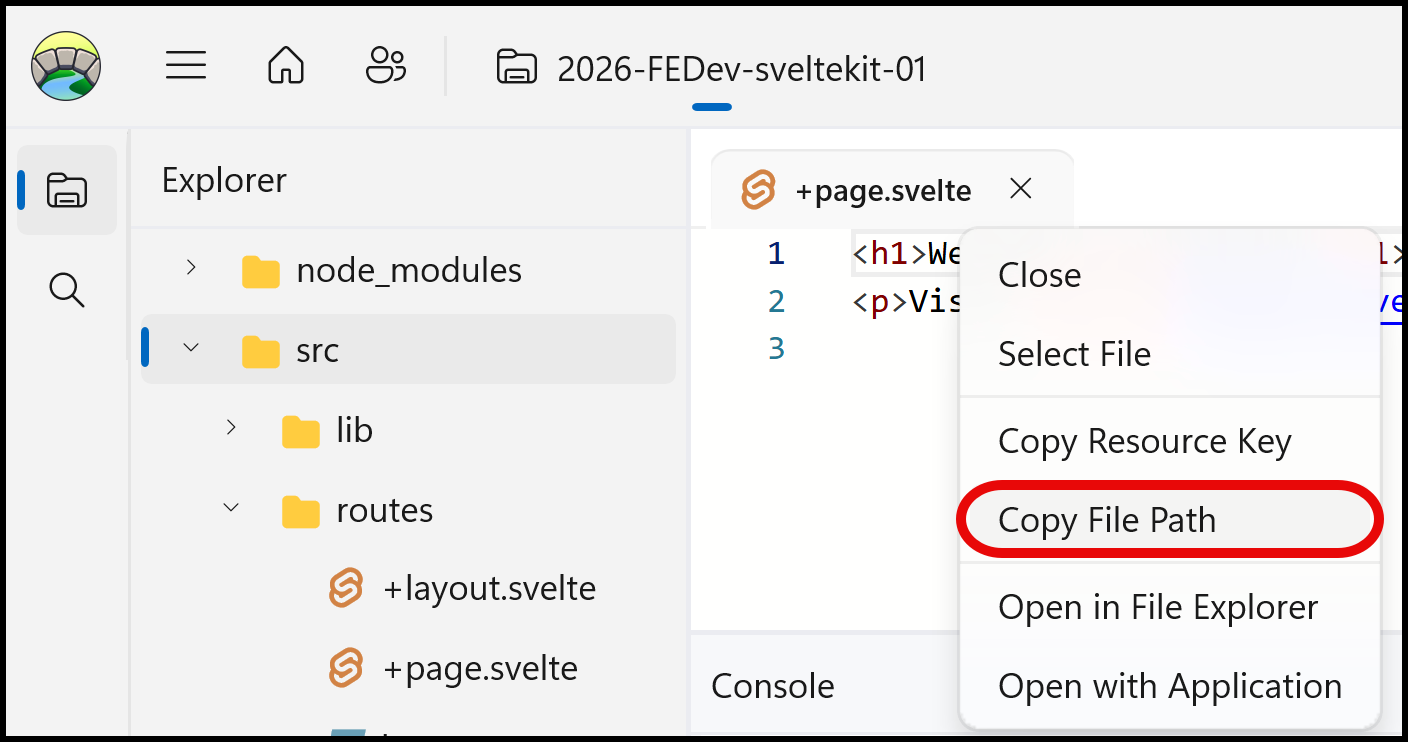Click Copy File Path menu entry
This screenshot has height=742, width=1408.
pos(1107,520)
